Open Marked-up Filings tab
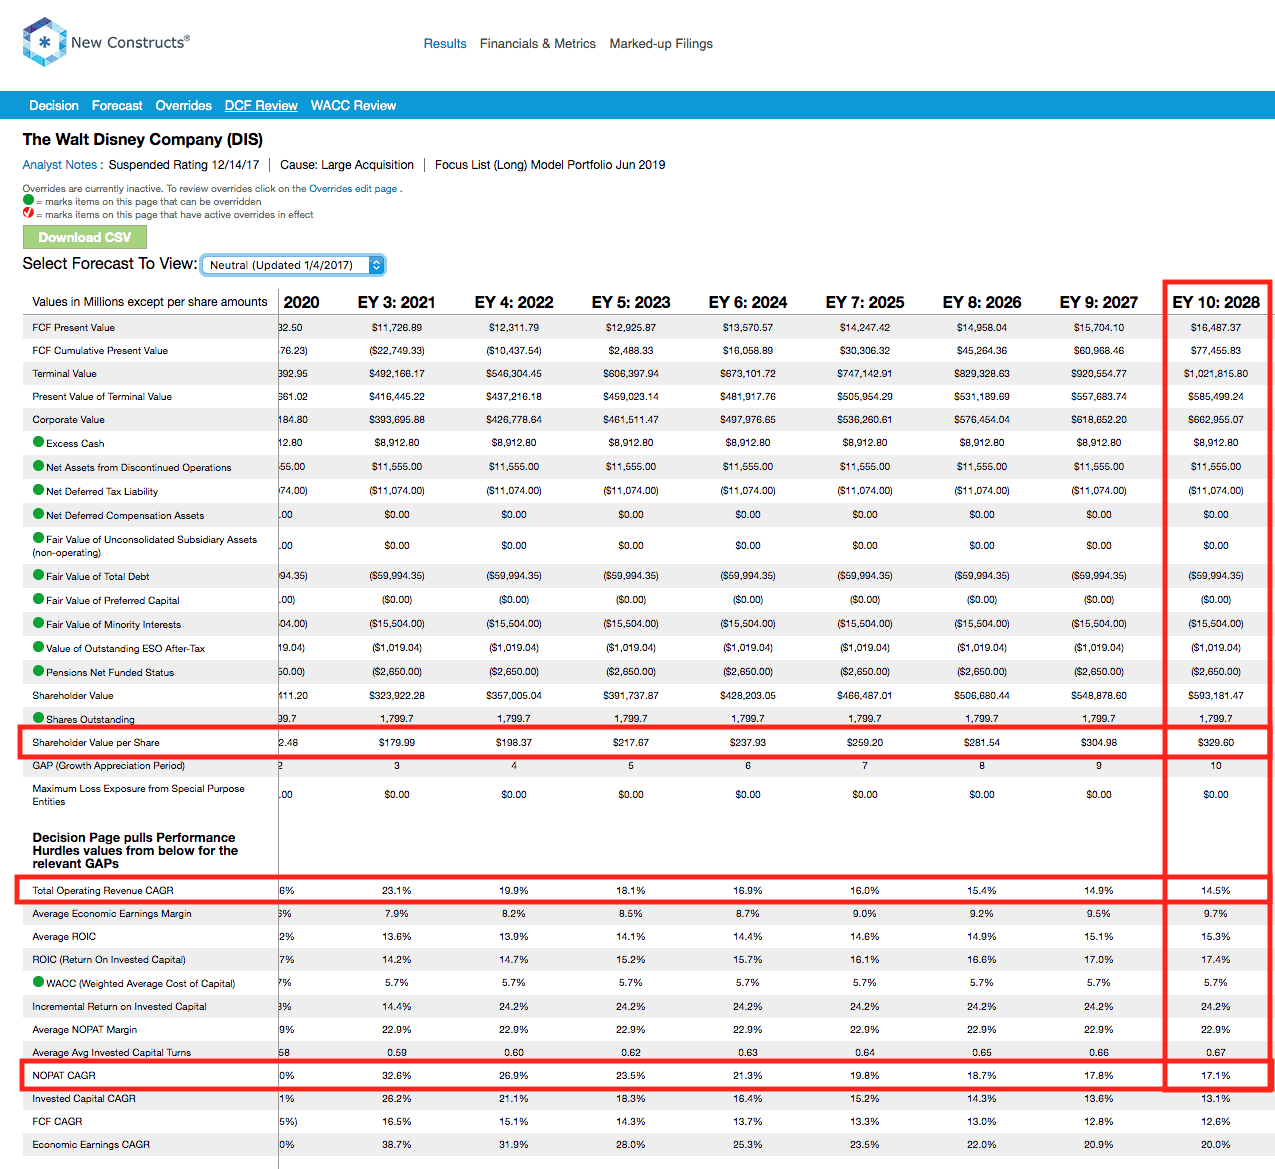The width and height of the screenshot is (1275, 1169). click(661, 44)
